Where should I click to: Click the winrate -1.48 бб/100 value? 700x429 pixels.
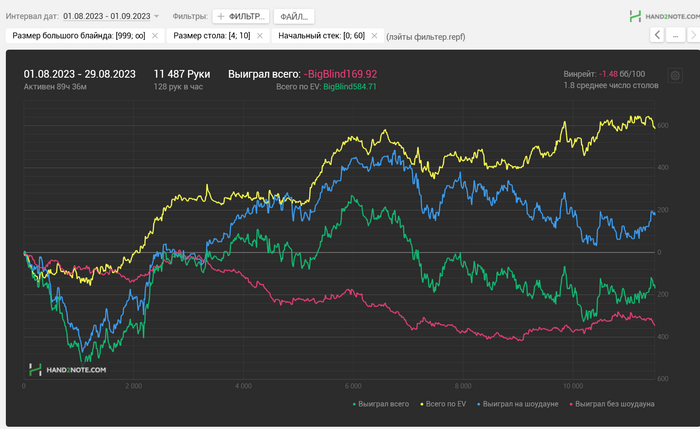click(622, 74)
